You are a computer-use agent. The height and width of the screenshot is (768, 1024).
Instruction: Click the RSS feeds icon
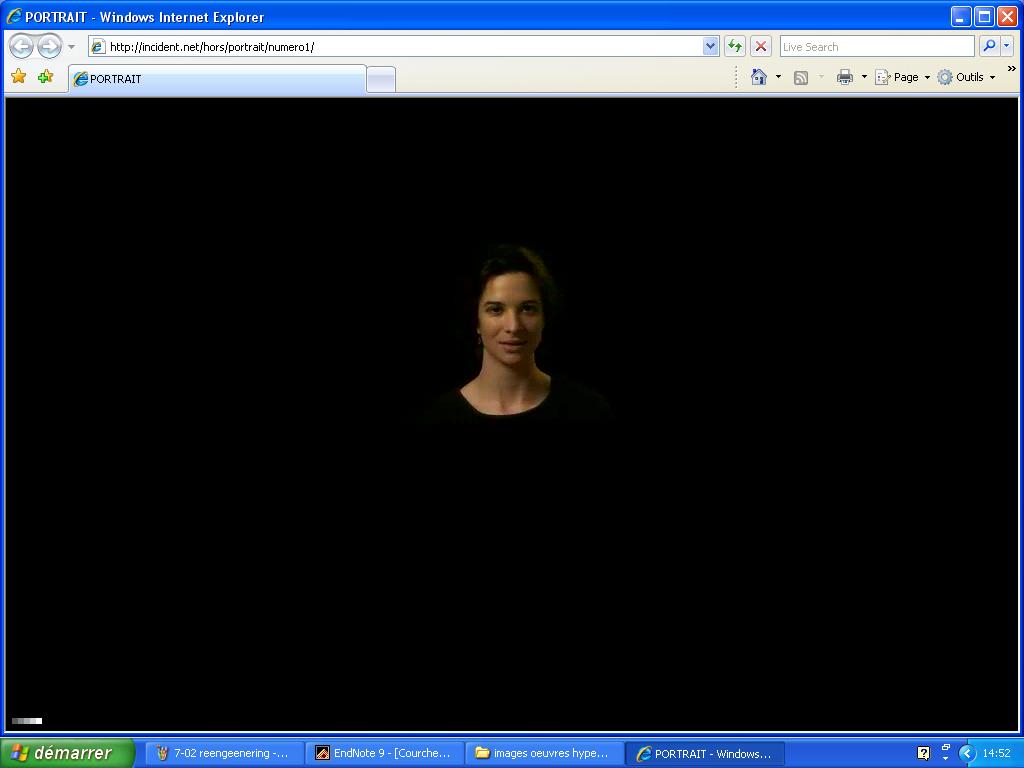coord(801,78)
